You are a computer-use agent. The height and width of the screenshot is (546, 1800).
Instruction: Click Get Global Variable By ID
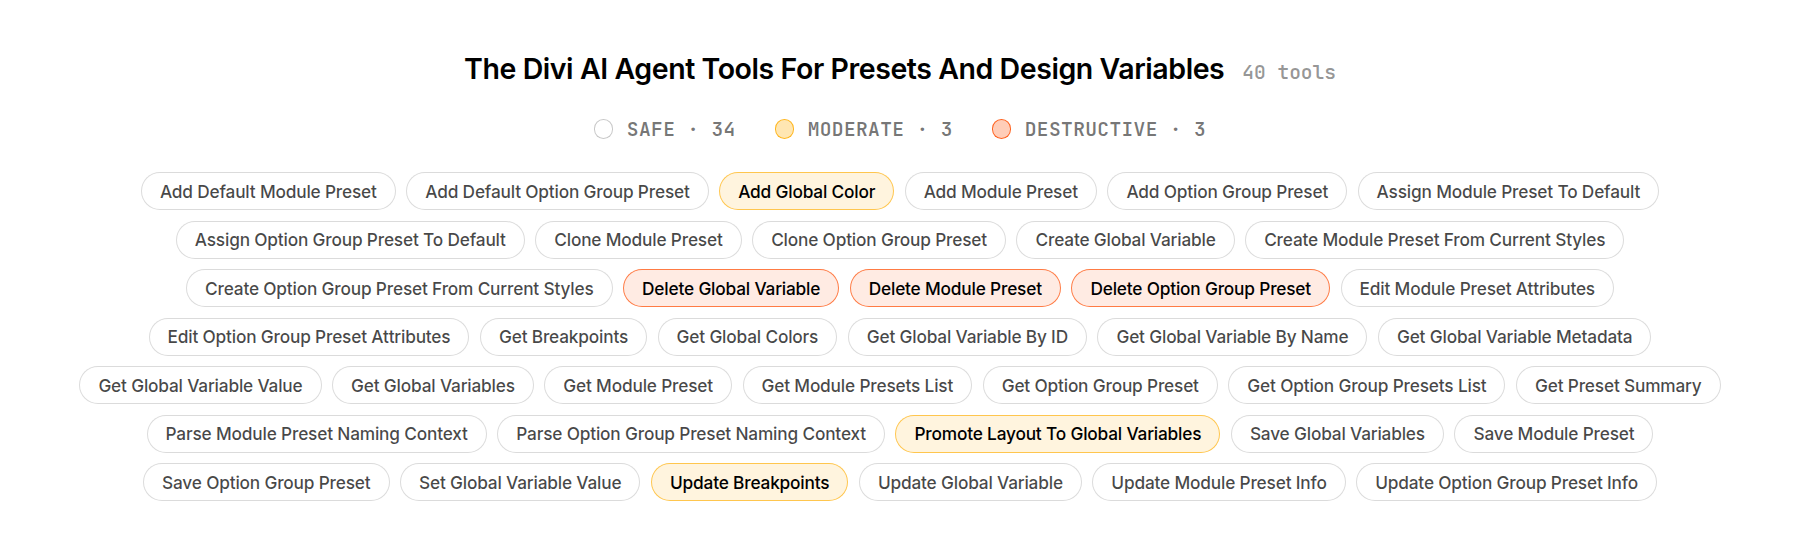tap(967, 337)
